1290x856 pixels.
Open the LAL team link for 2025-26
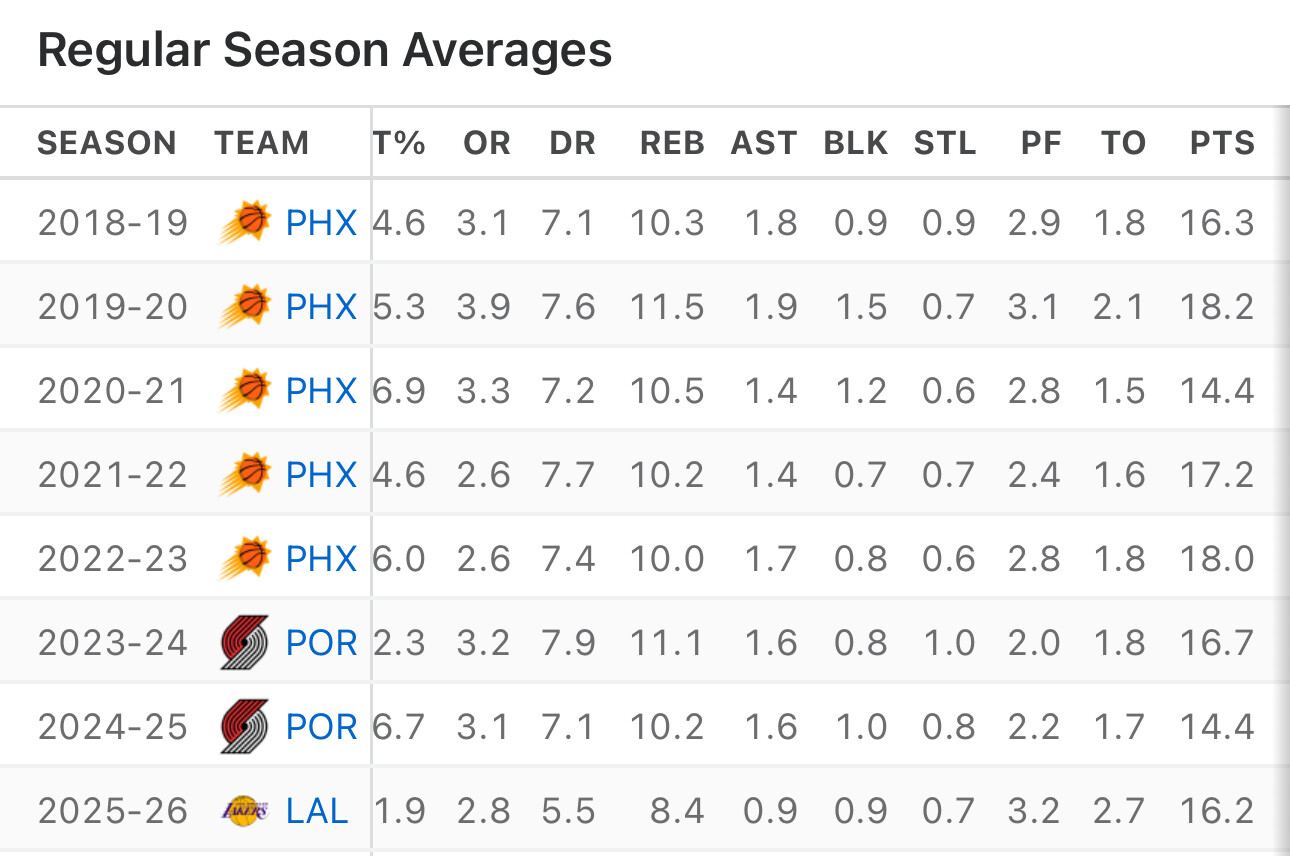(317, 810)
